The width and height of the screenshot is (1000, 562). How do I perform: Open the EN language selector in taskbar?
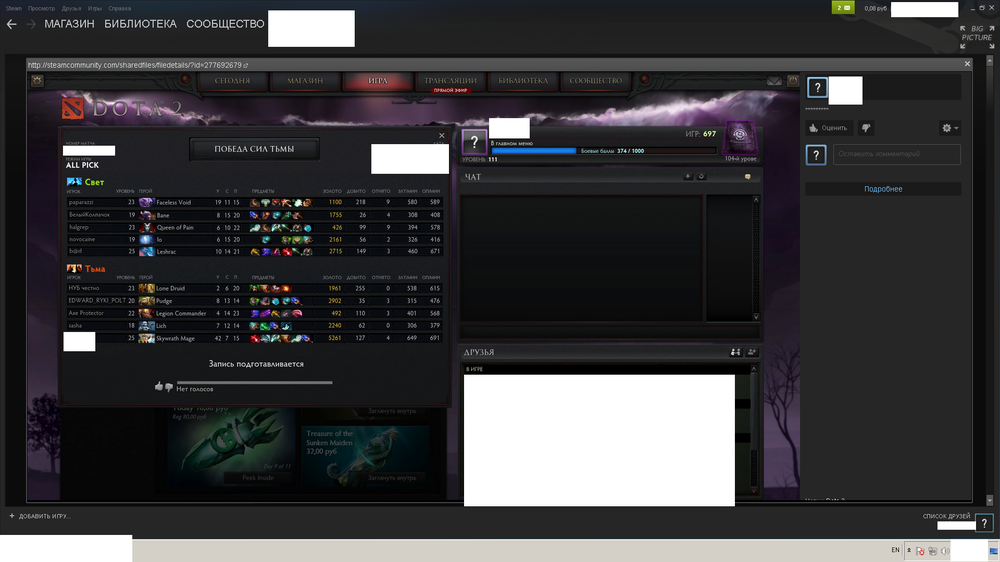click(895, 551)
